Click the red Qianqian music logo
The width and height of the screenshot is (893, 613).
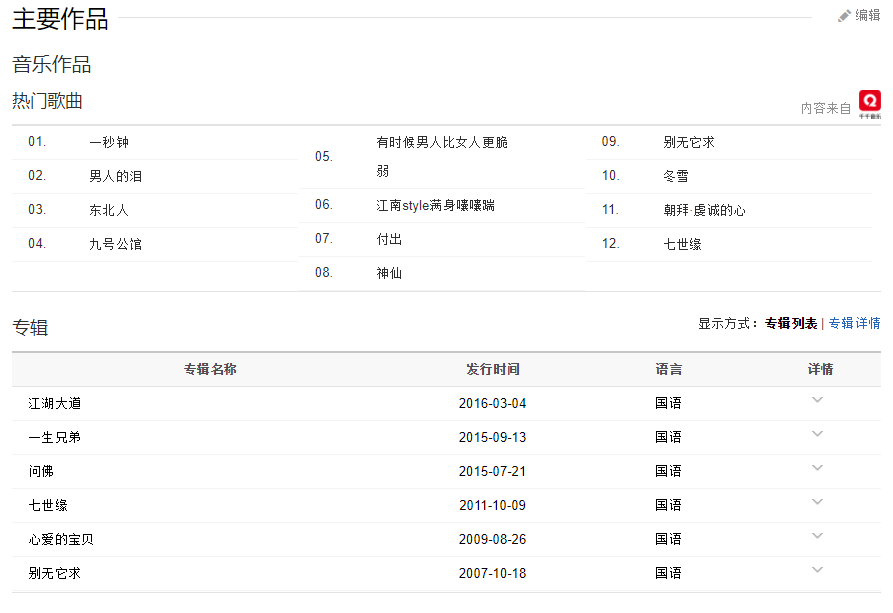click(869, 103)
